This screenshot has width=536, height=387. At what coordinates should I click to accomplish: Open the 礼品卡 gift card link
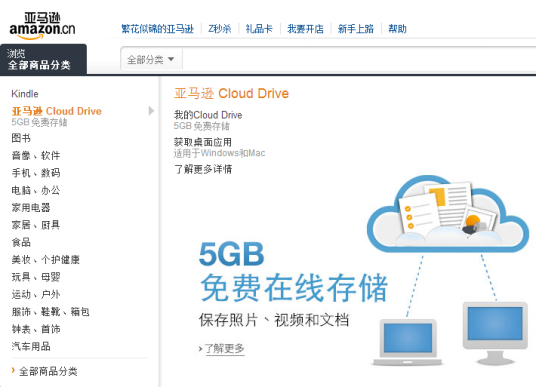click(259, 29)
